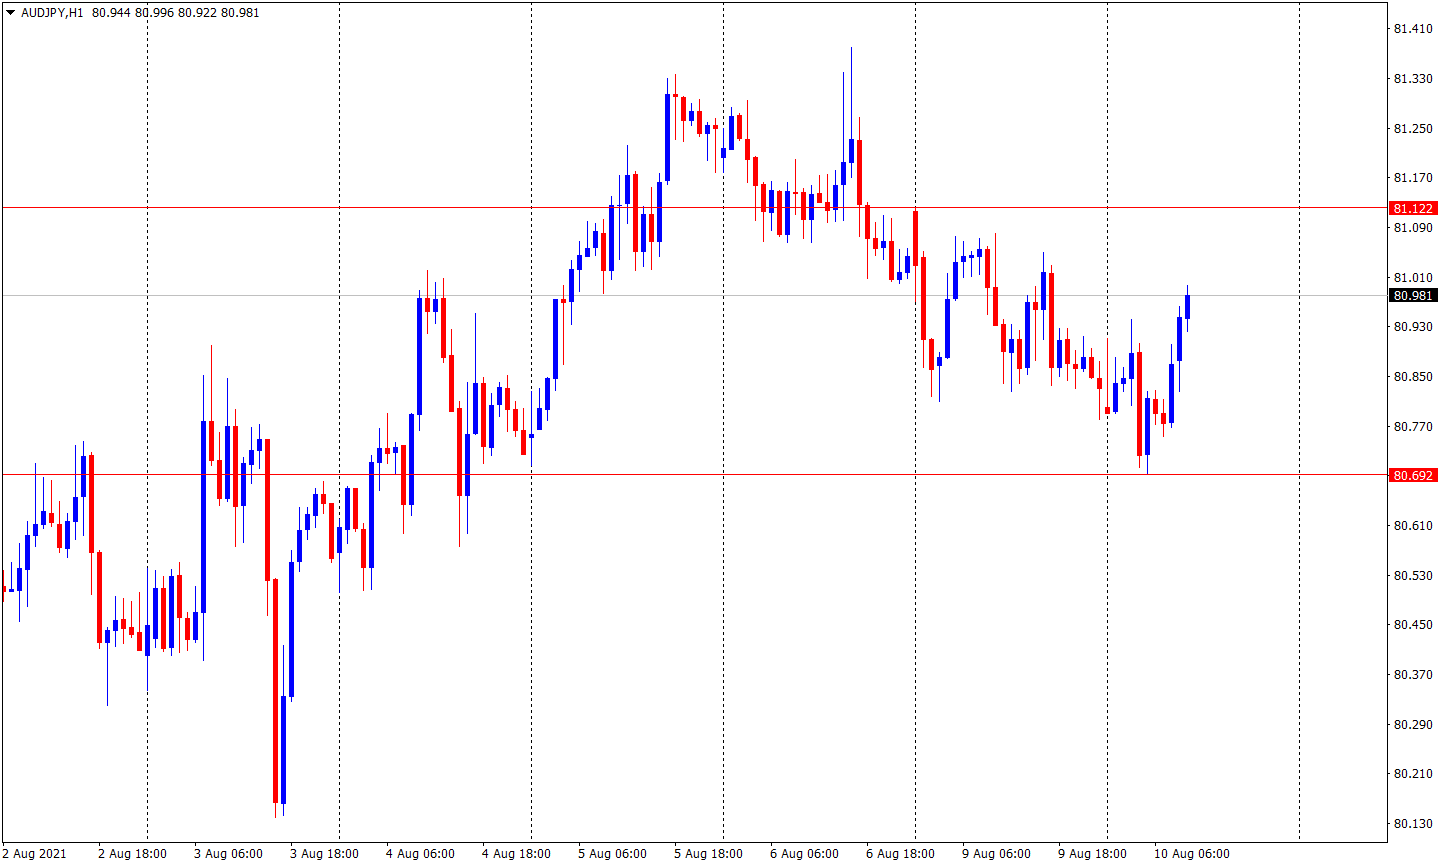Click the 9 Aug 06:00 time label

(x=996, y=854)
